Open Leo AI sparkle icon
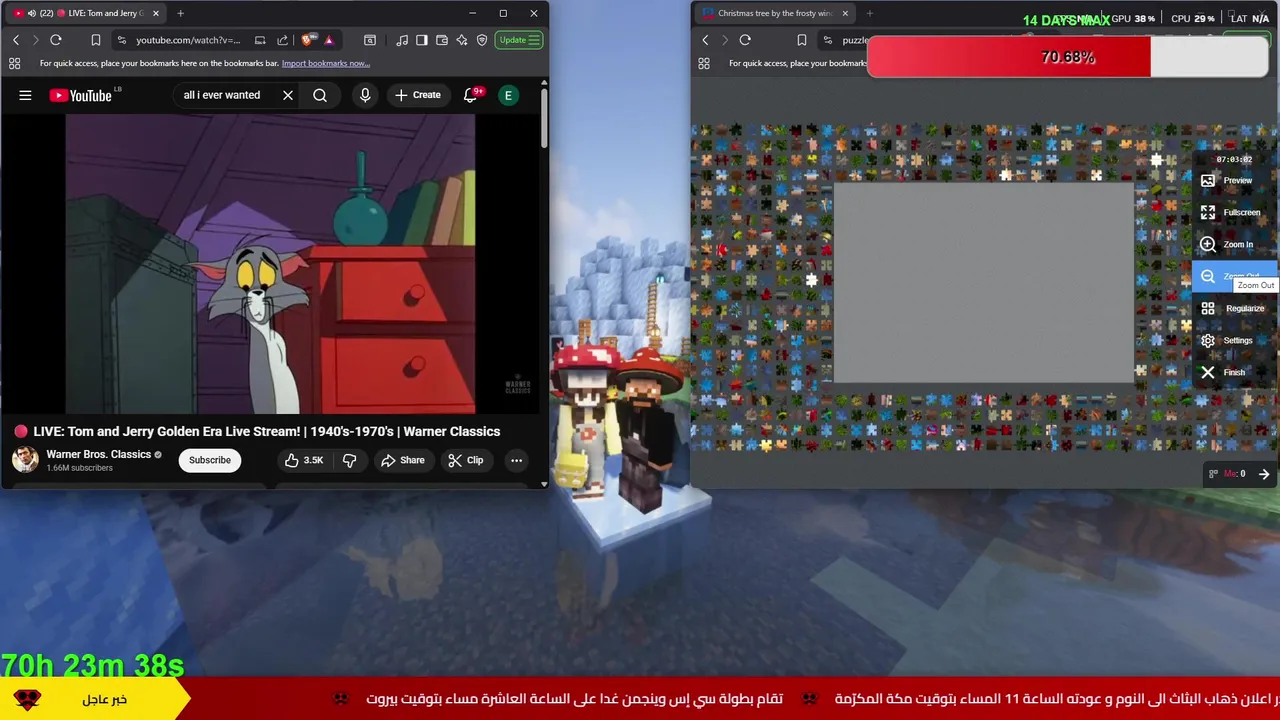The width and height of the screenshot is (1280, 720). click(462, 40)
